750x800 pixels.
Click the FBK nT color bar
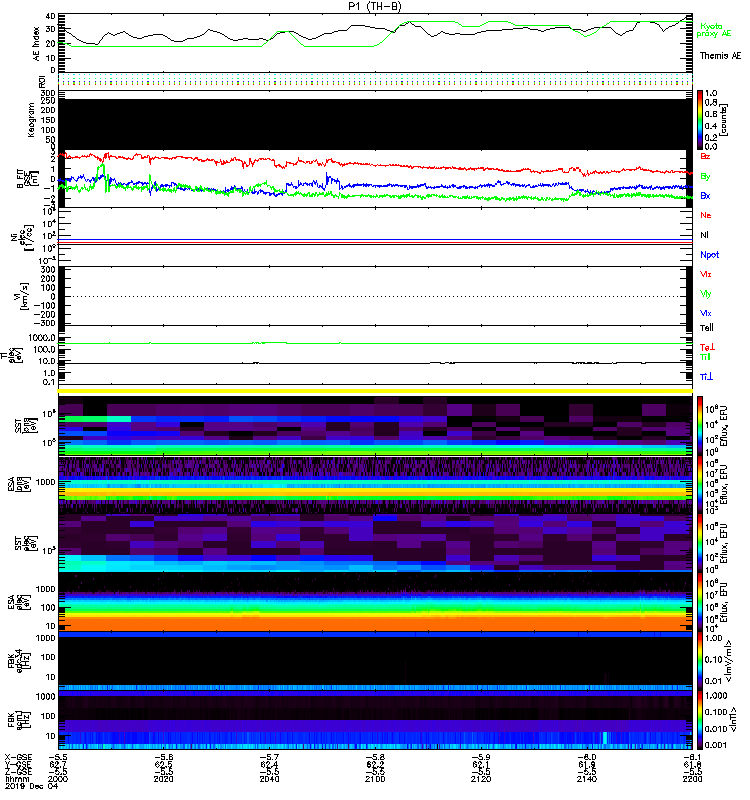click(x=700, y=720)
